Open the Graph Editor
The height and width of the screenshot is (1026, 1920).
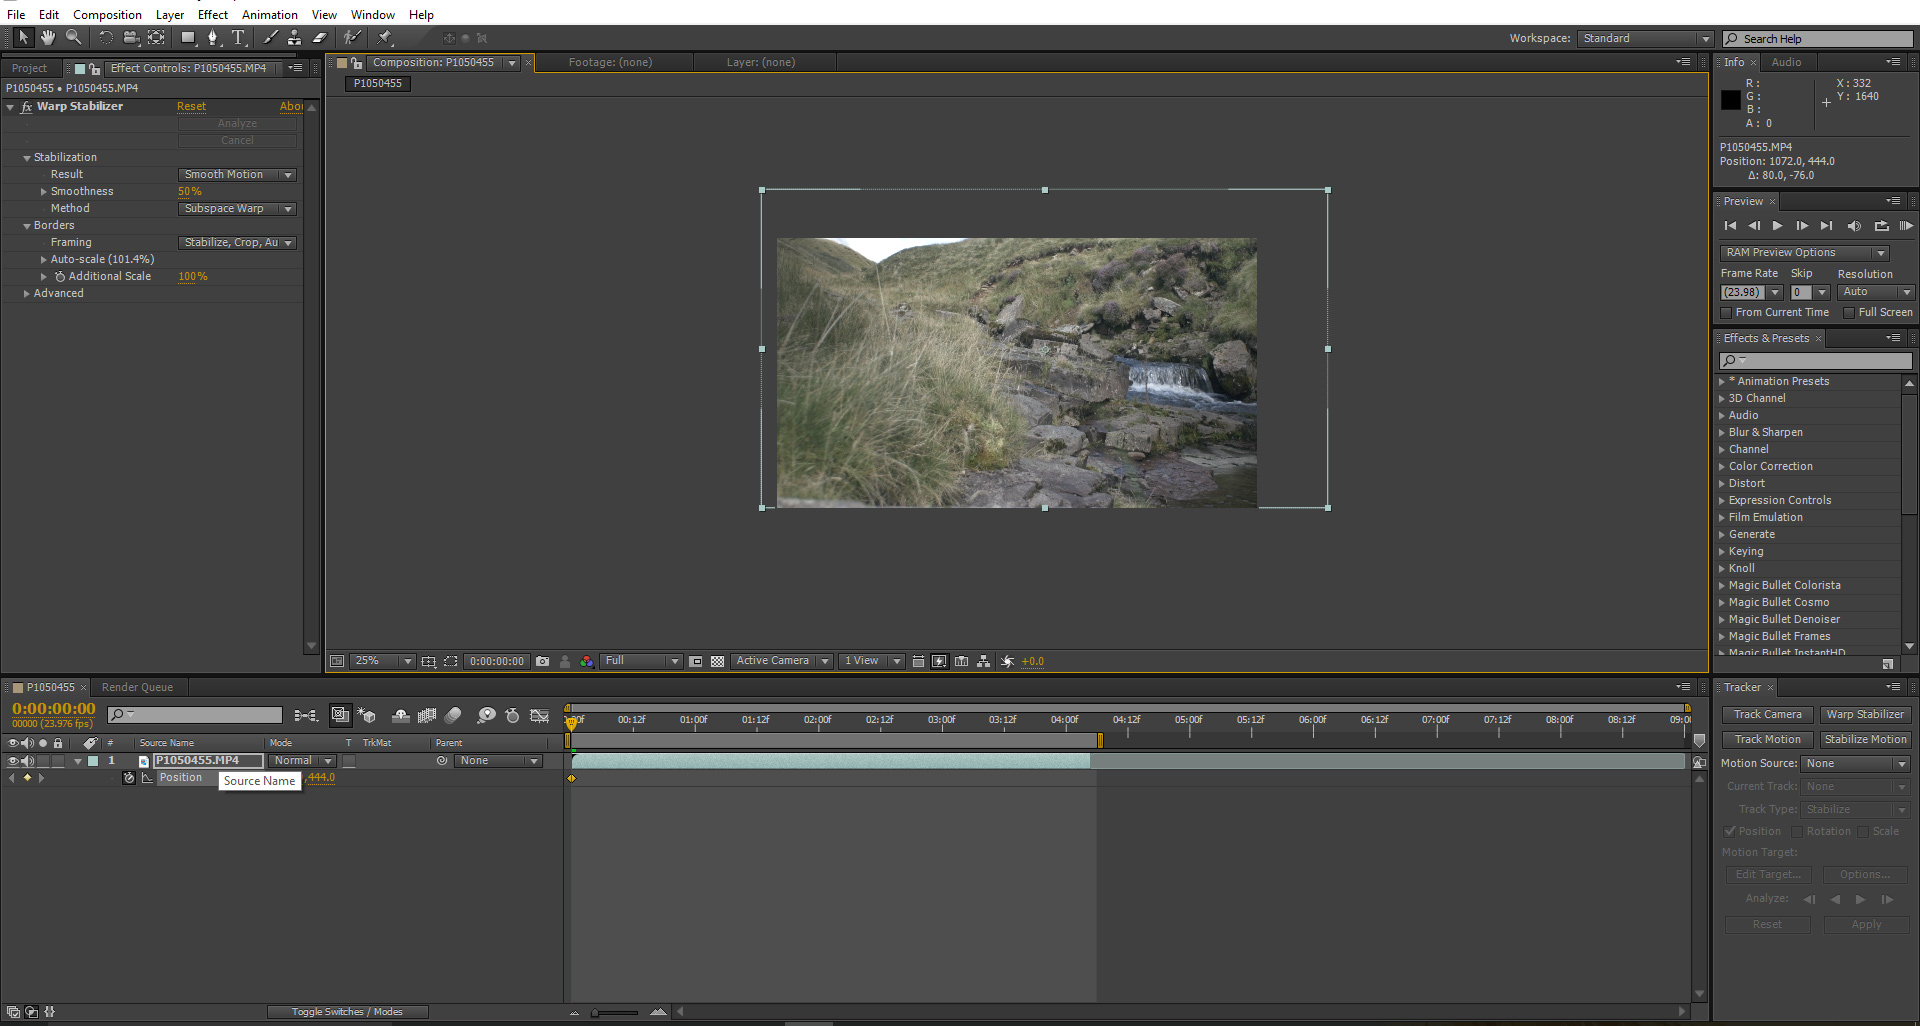pyautogui.click(x=539, y=715)
